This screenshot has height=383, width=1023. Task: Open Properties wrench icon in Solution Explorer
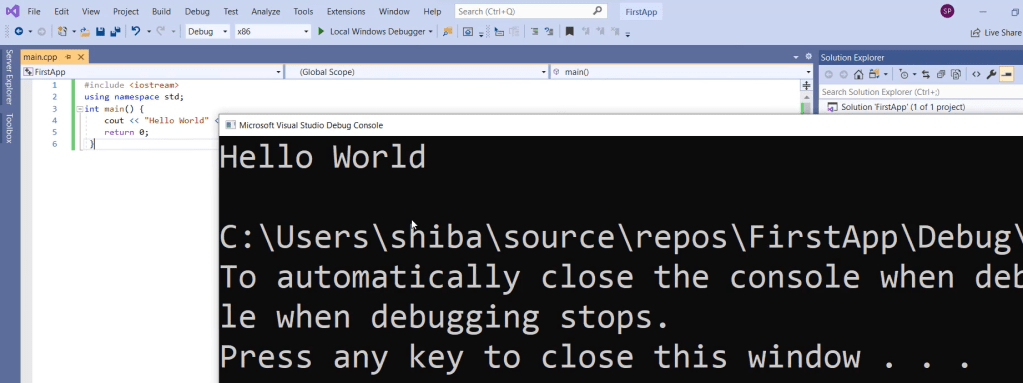[x=992, y=74]
